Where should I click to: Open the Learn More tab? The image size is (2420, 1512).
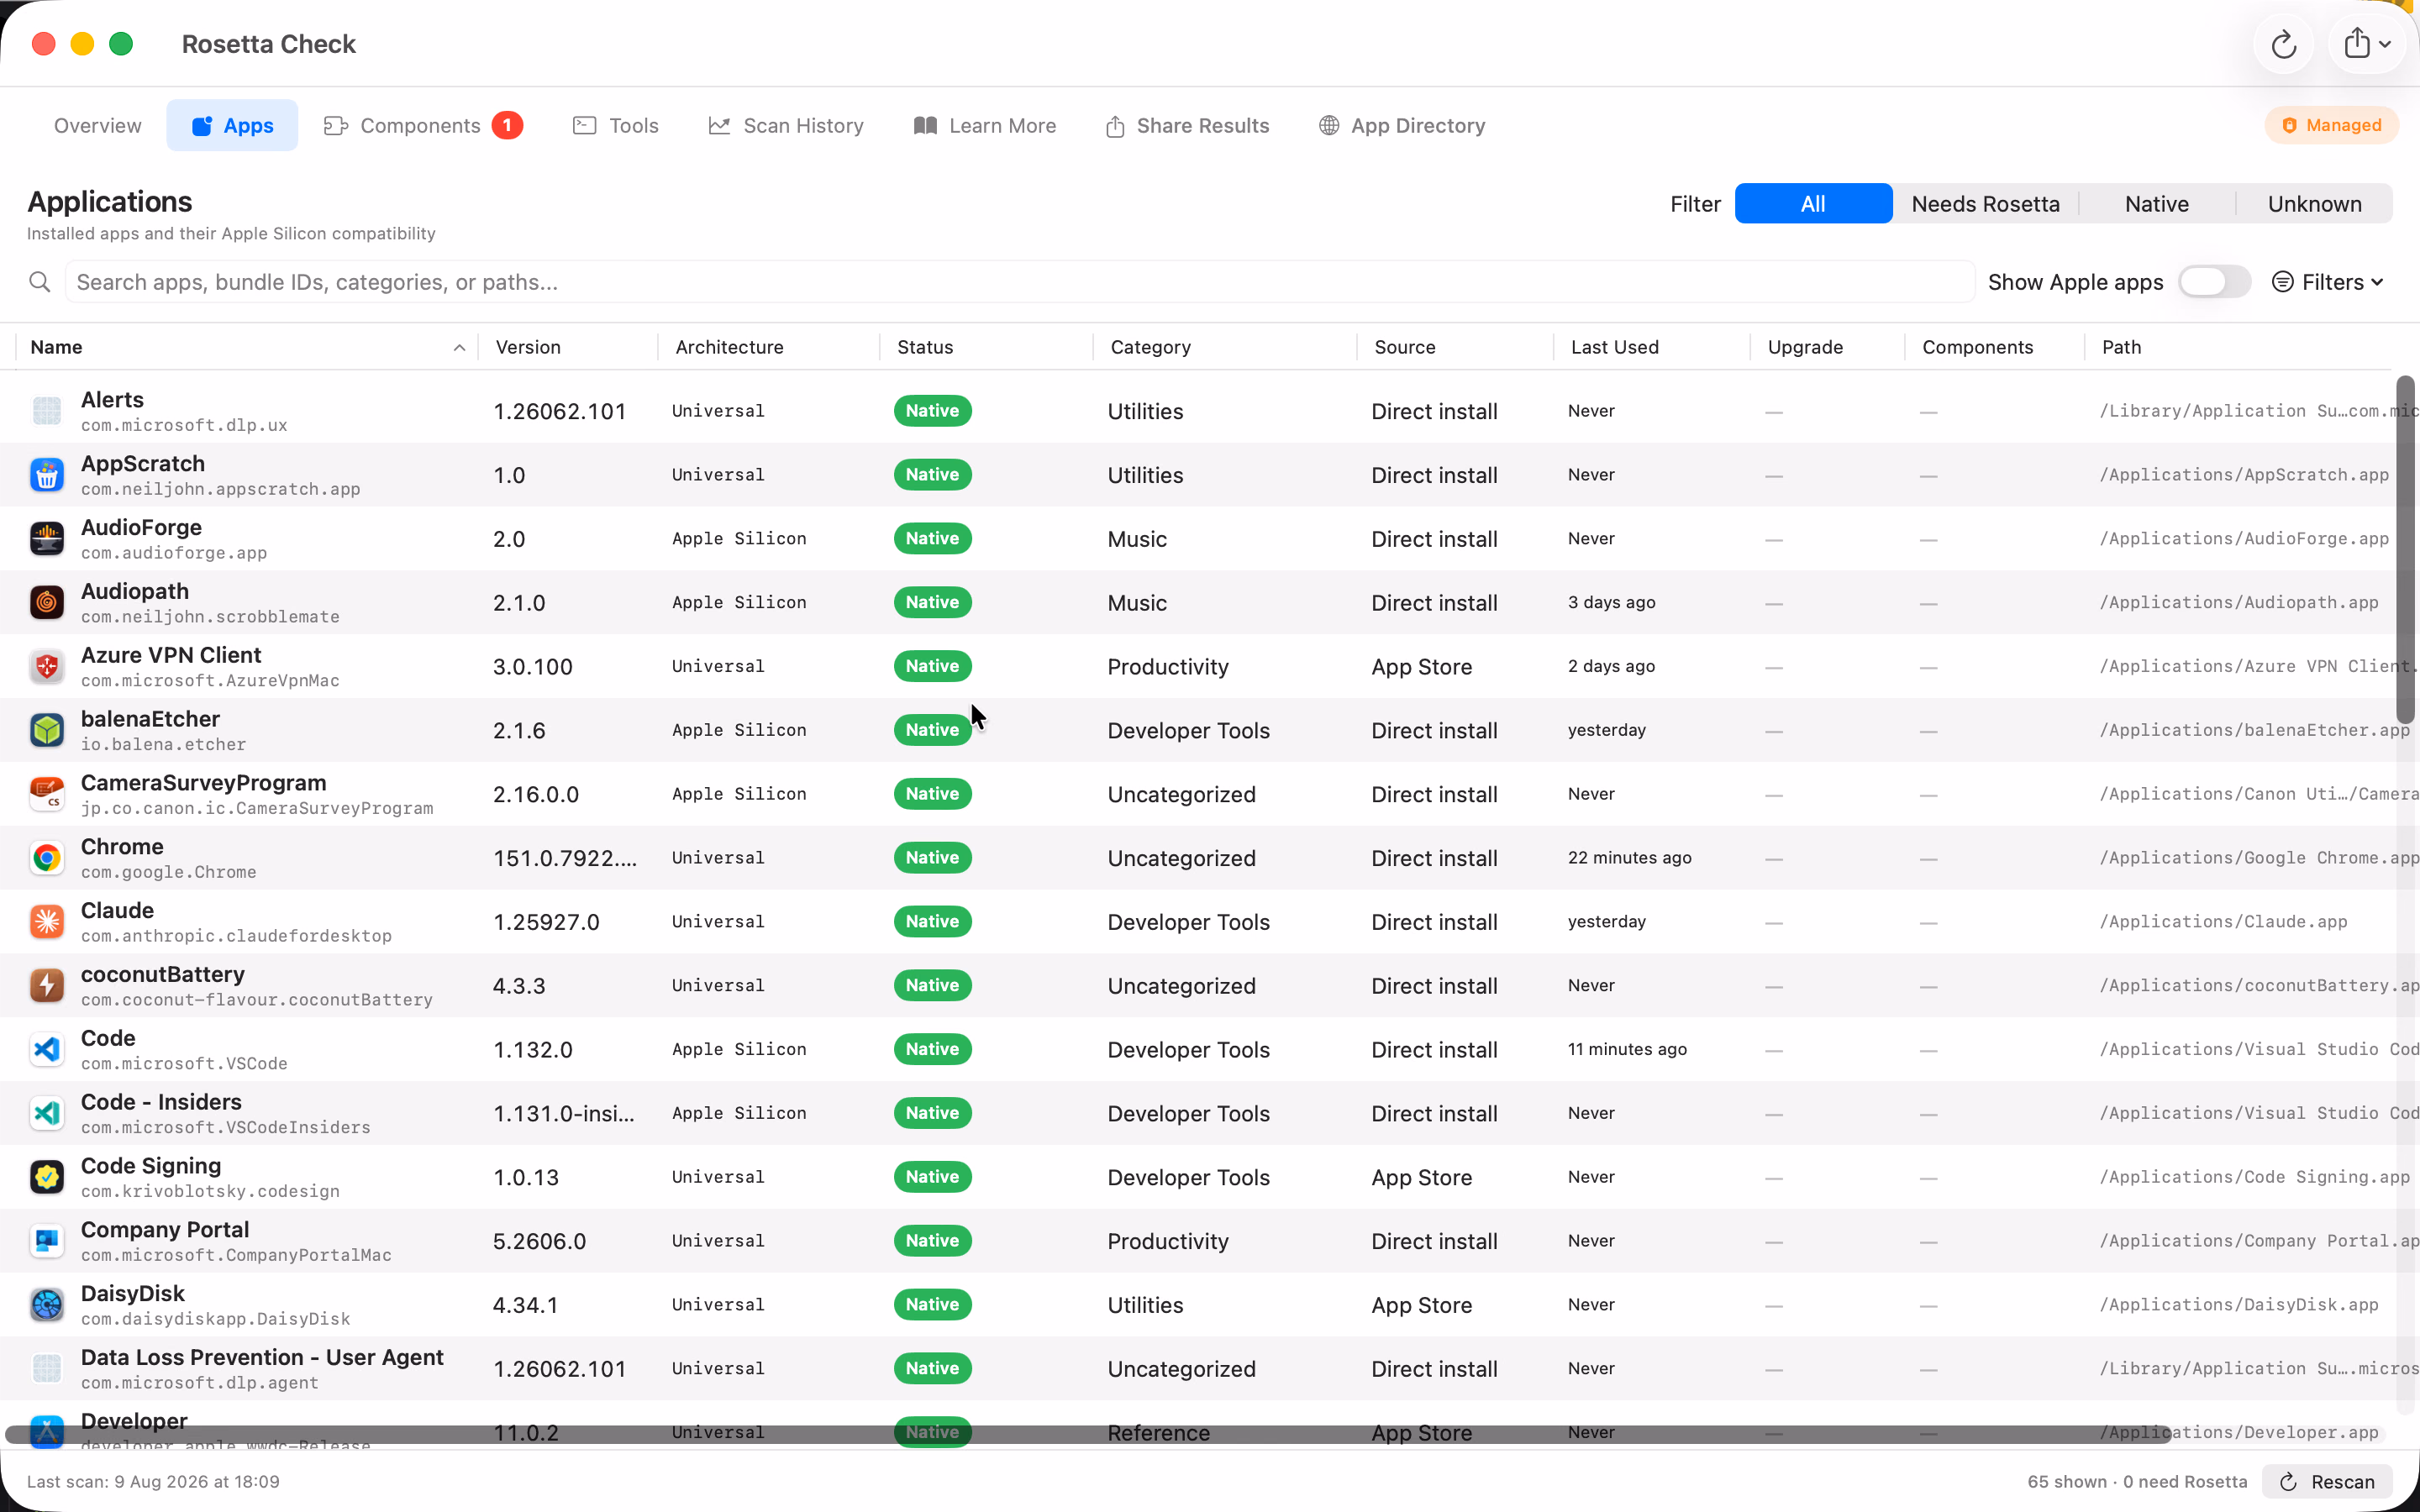point(985,125)
